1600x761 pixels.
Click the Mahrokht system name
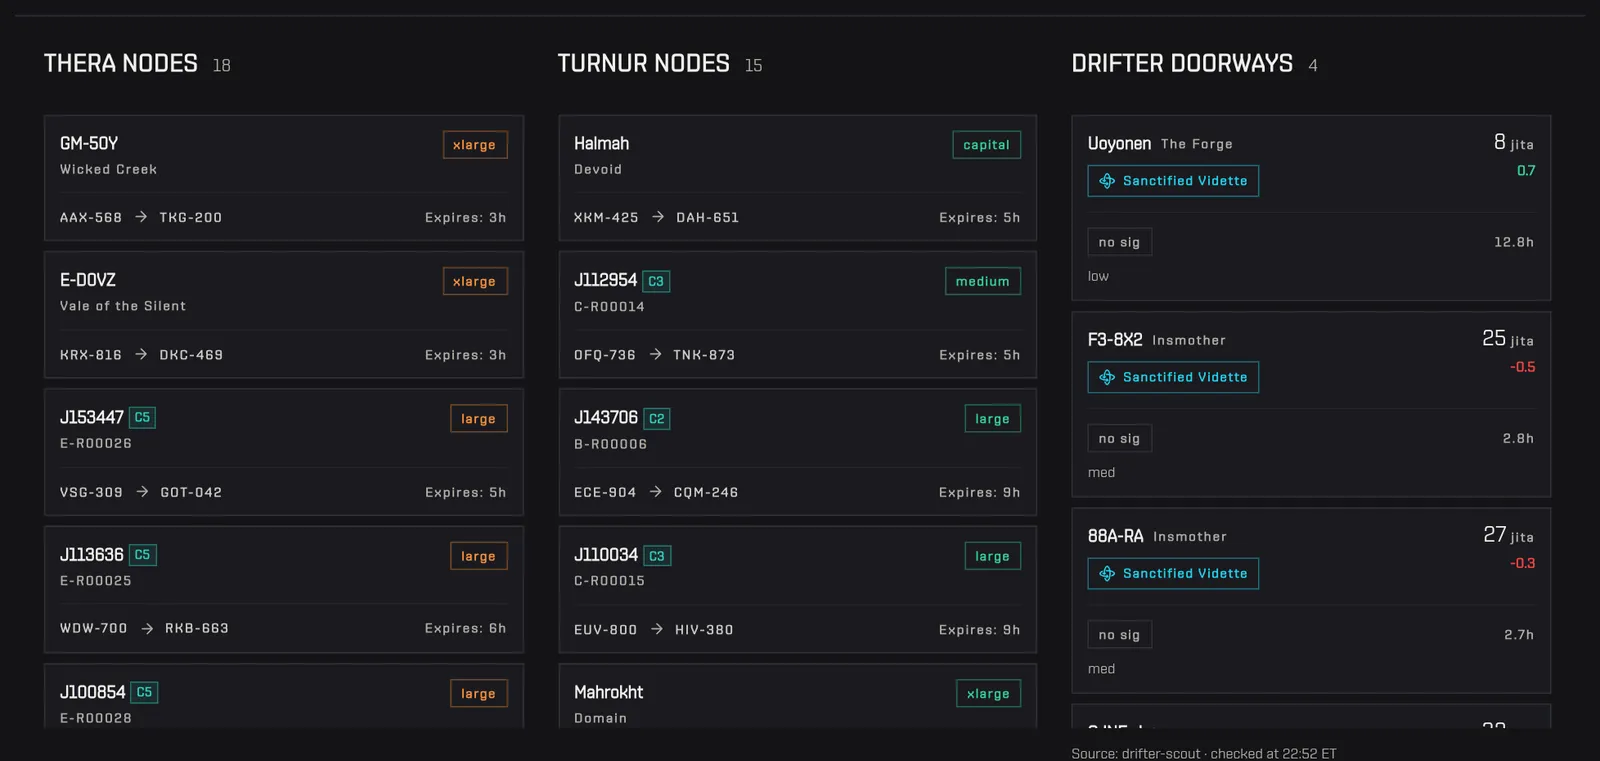609,693
